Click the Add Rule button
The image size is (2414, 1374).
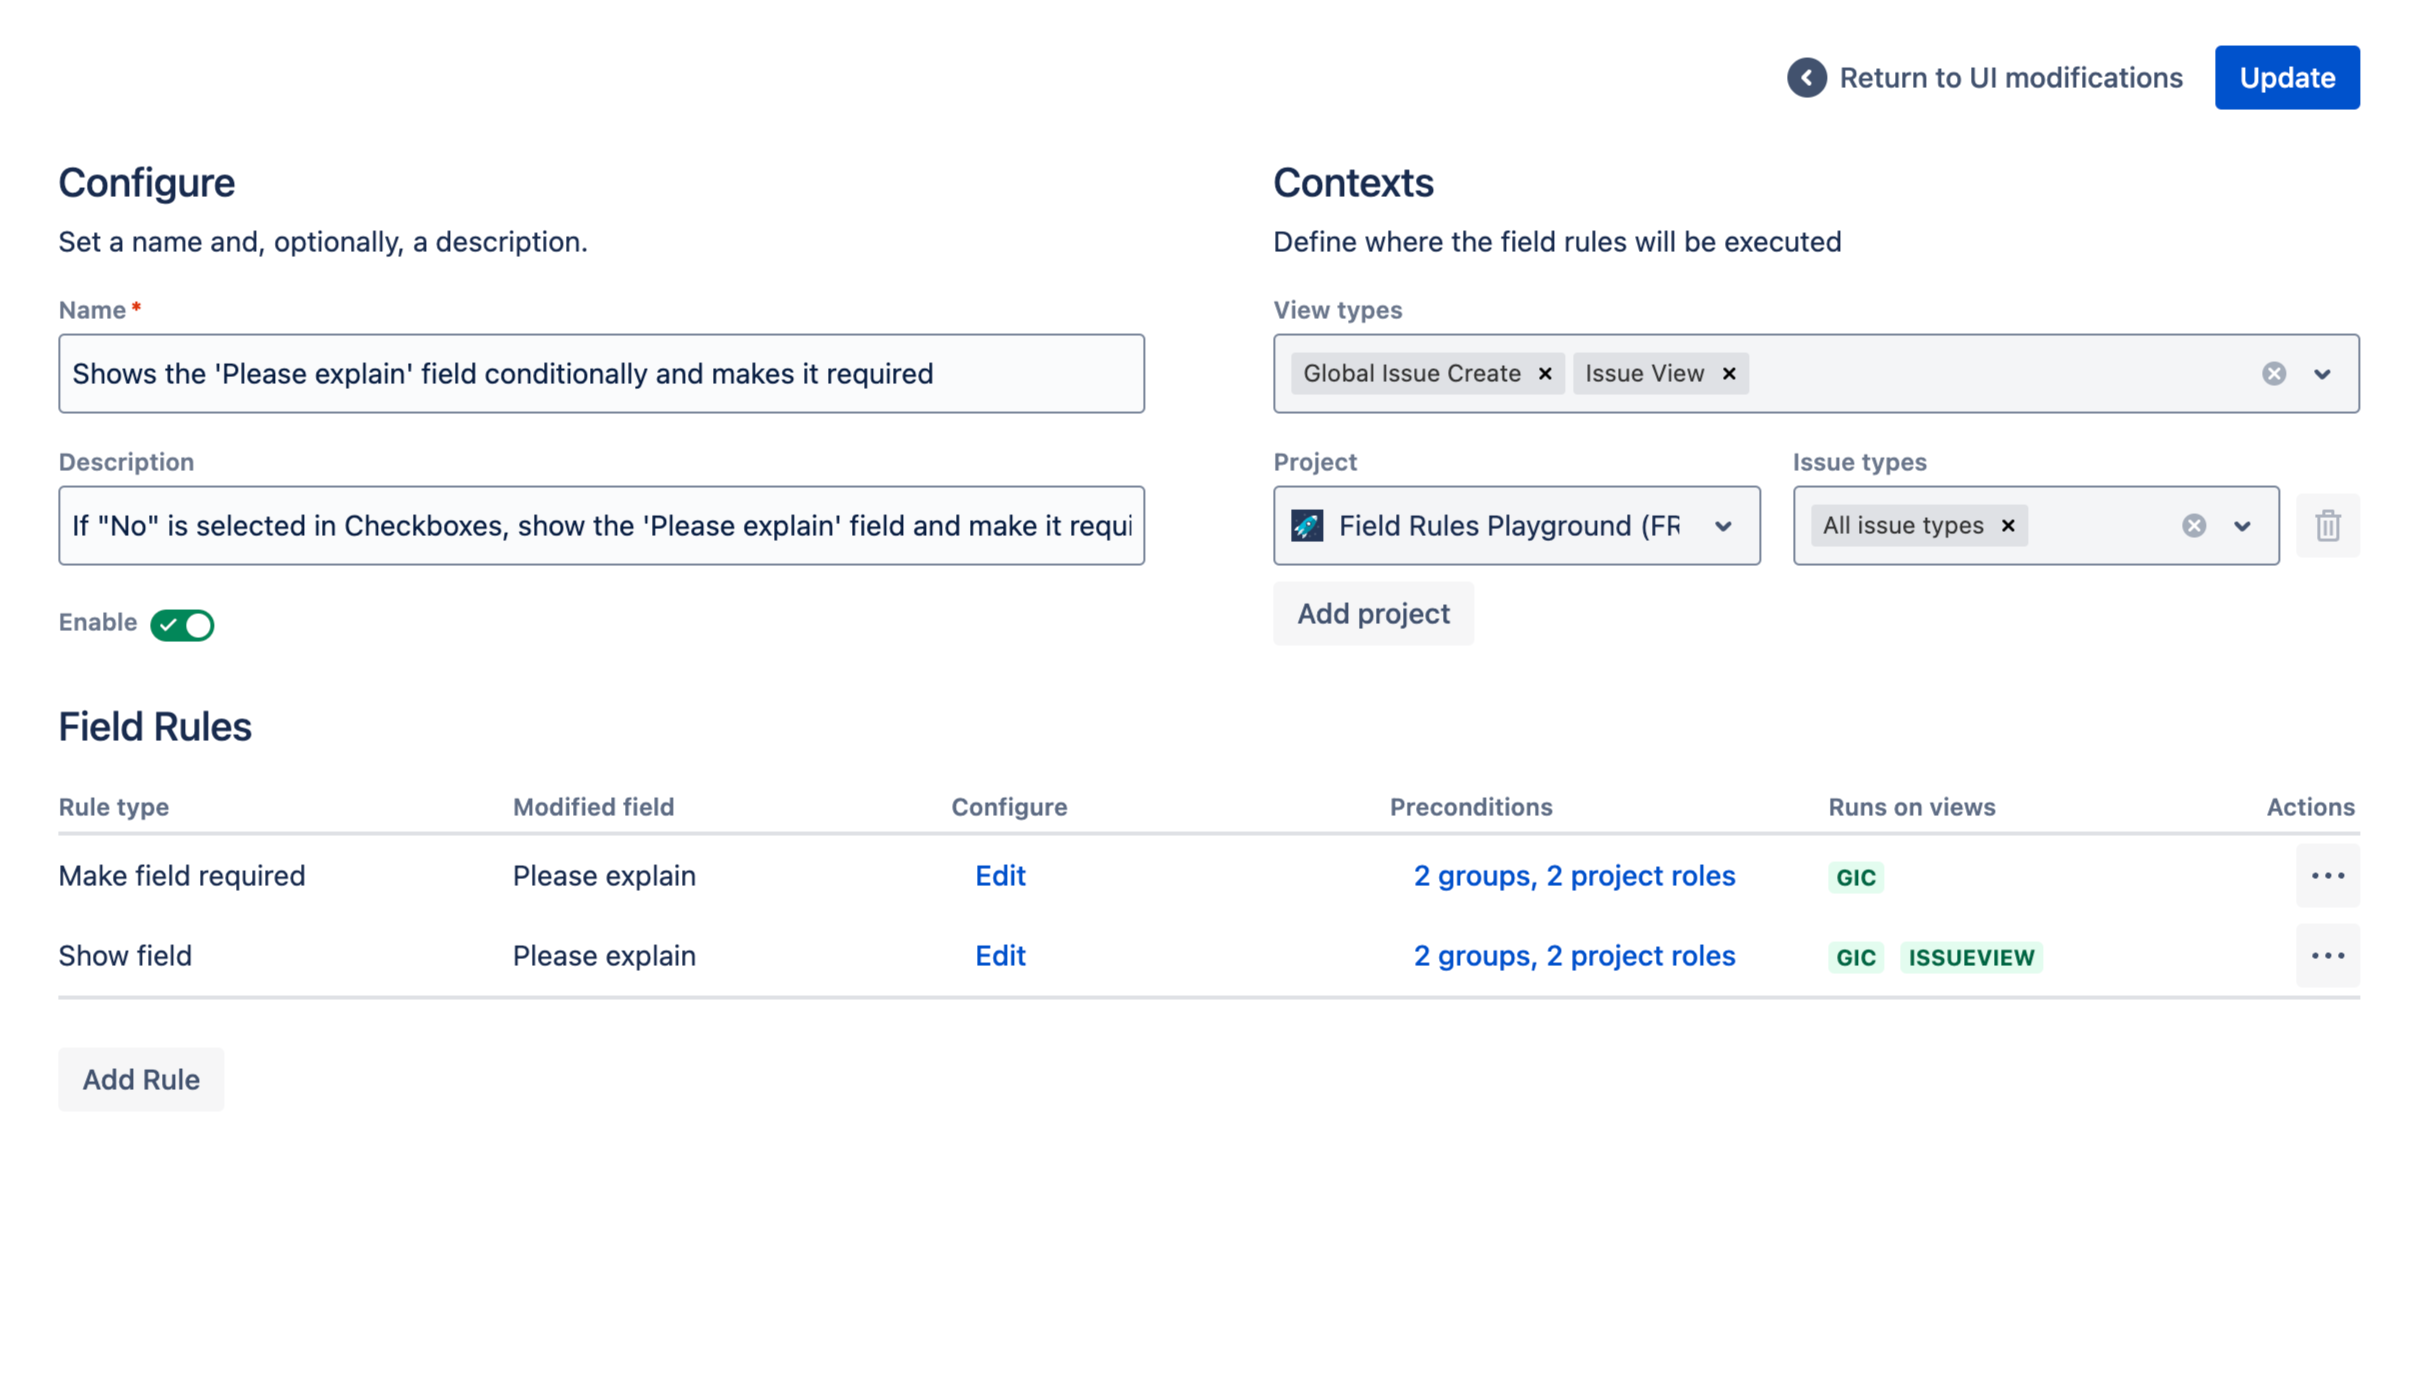point(141,1080)
